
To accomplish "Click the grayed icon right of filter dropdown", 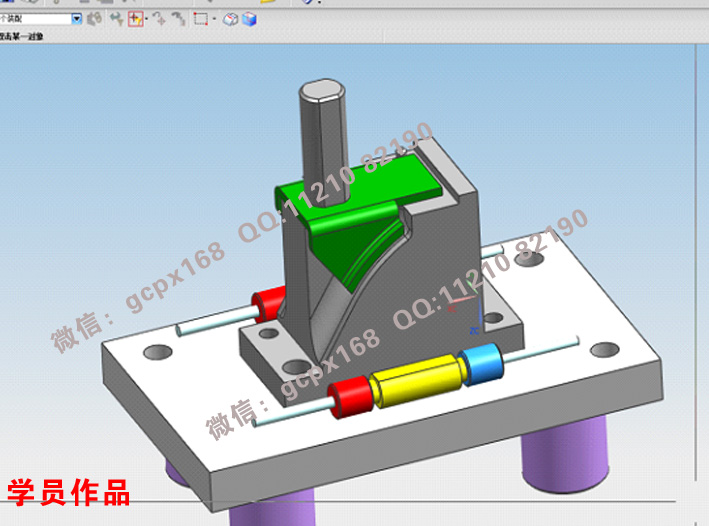I will click(95, 19).
